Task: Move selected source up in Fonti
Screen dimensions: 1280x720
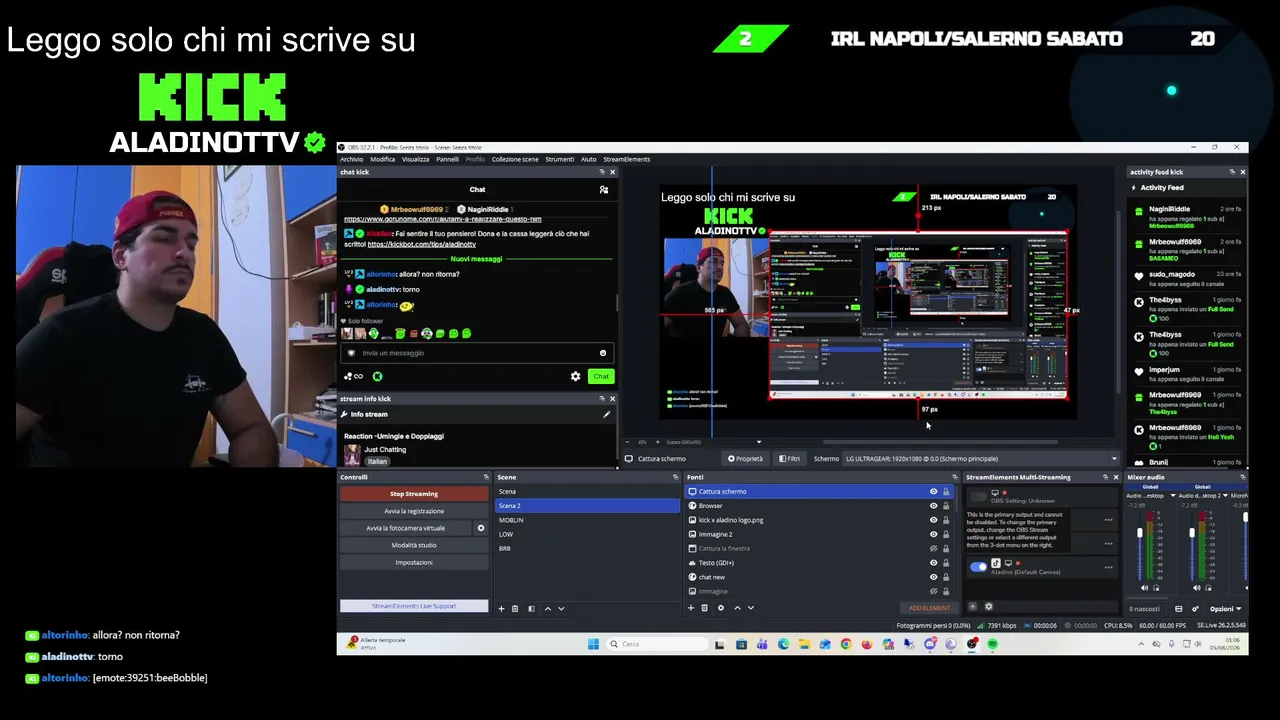Action: point(737,608)
